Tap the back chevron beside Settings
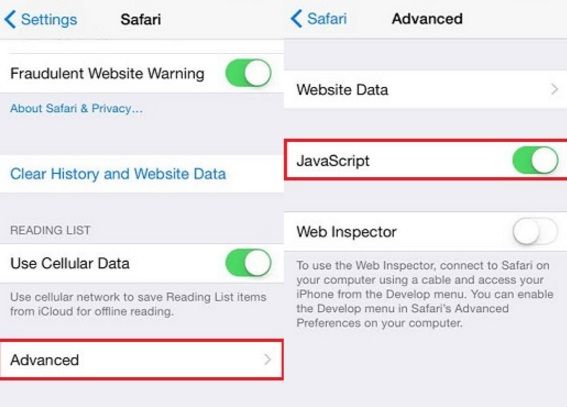Screen dimensions: 567x407 point(10,19)
